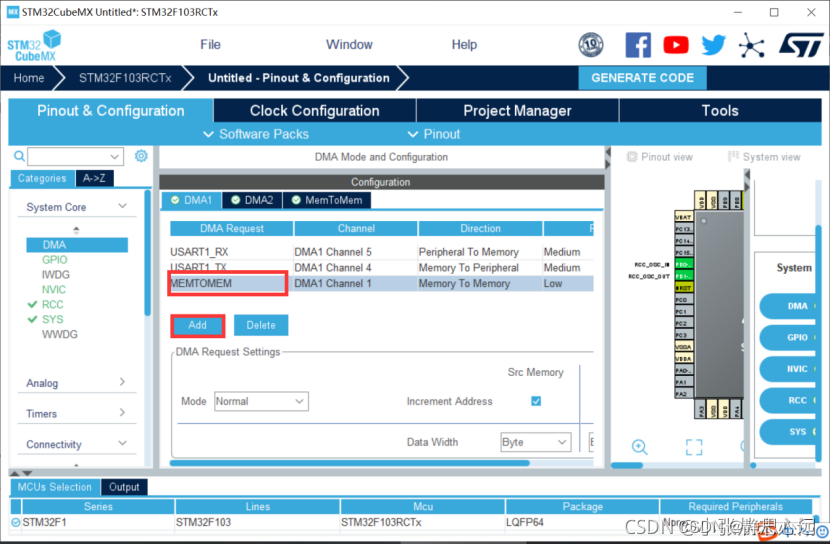The height and width of the screenshot is (545, 830).
Task: Go to STM32F103RCTx breadcrumb
Action: [125, 78]
